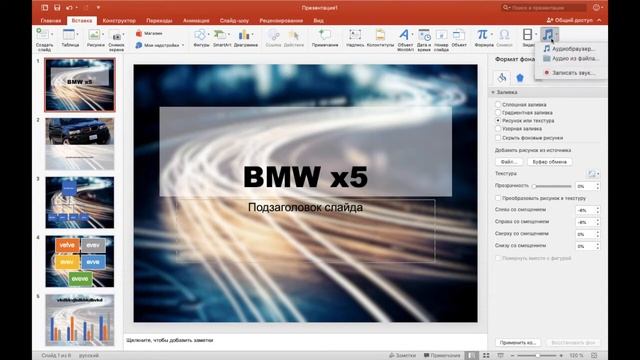
Task: Click the Дата и время icon
Action: click(x=424, y=35)
